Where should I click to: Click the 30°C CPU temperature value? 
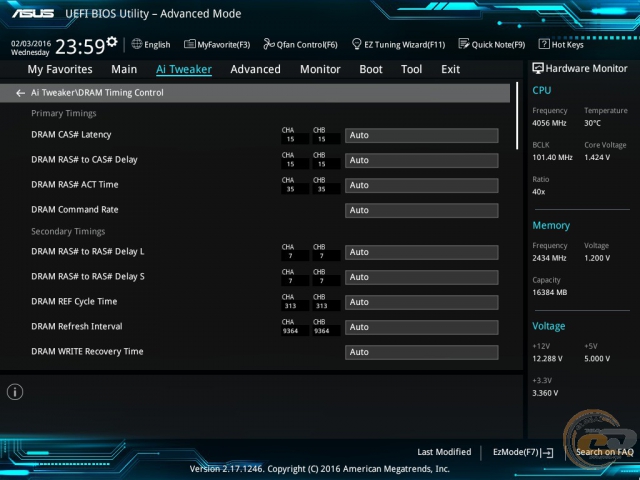(592, 123)
